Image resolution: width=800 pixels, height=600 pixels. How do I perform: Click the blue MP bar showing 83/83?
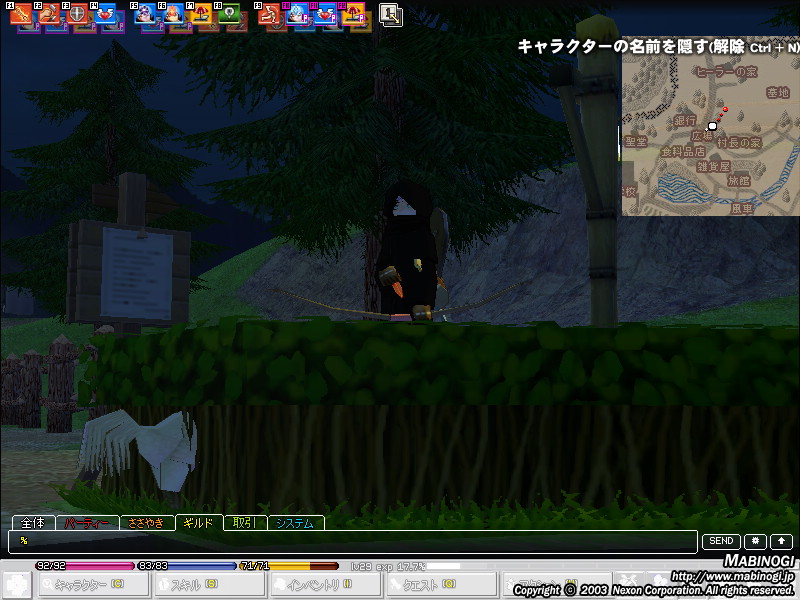click(187, 566)
